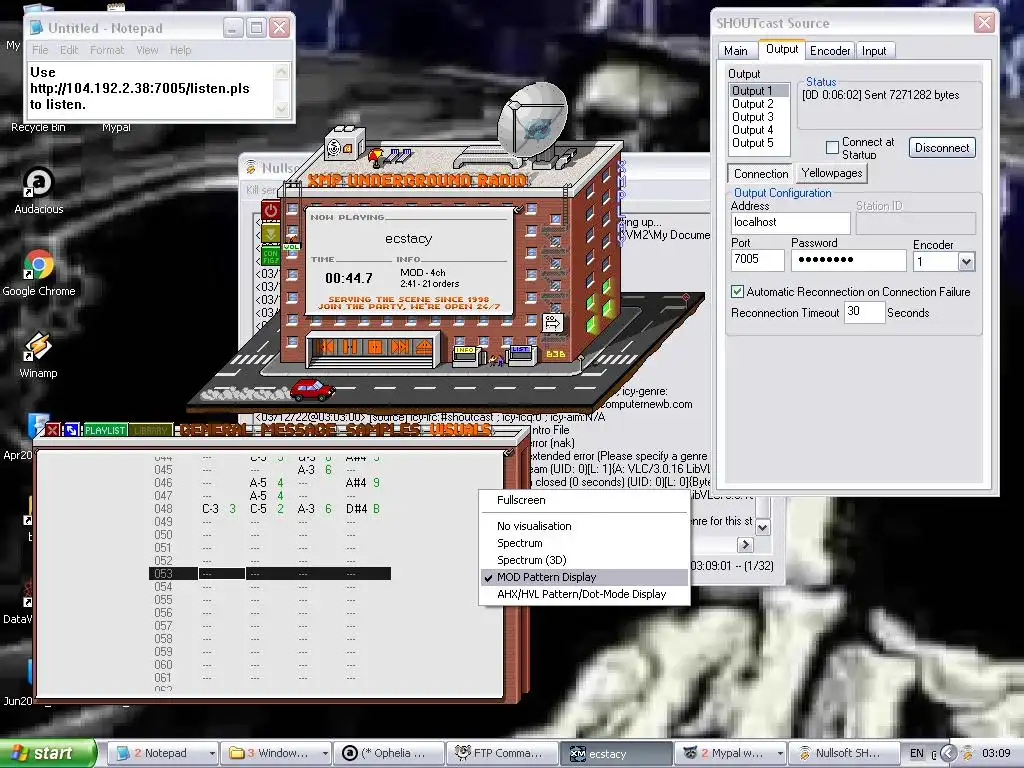The image size is (1024, 768).
Task: Open Notepad File menu
Action: 40,50
